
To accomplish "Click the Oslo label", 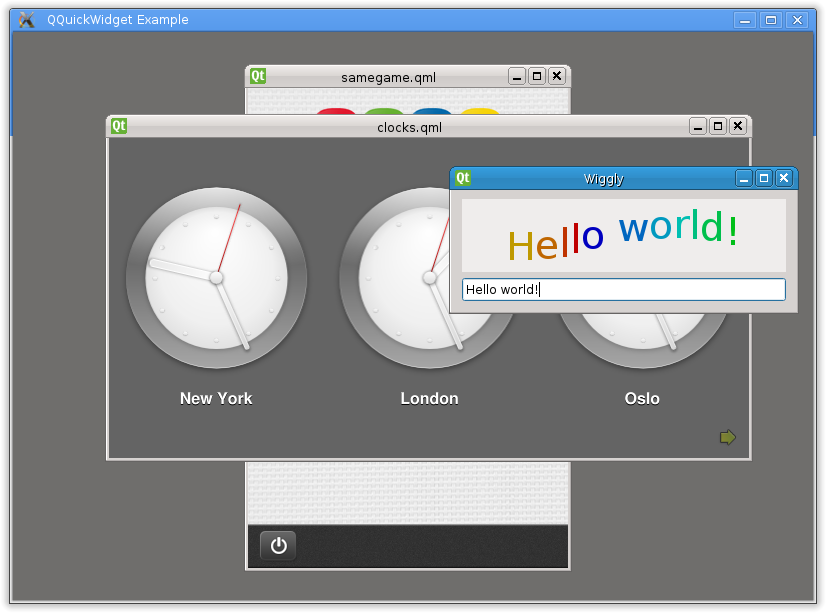I will point(642,399).
